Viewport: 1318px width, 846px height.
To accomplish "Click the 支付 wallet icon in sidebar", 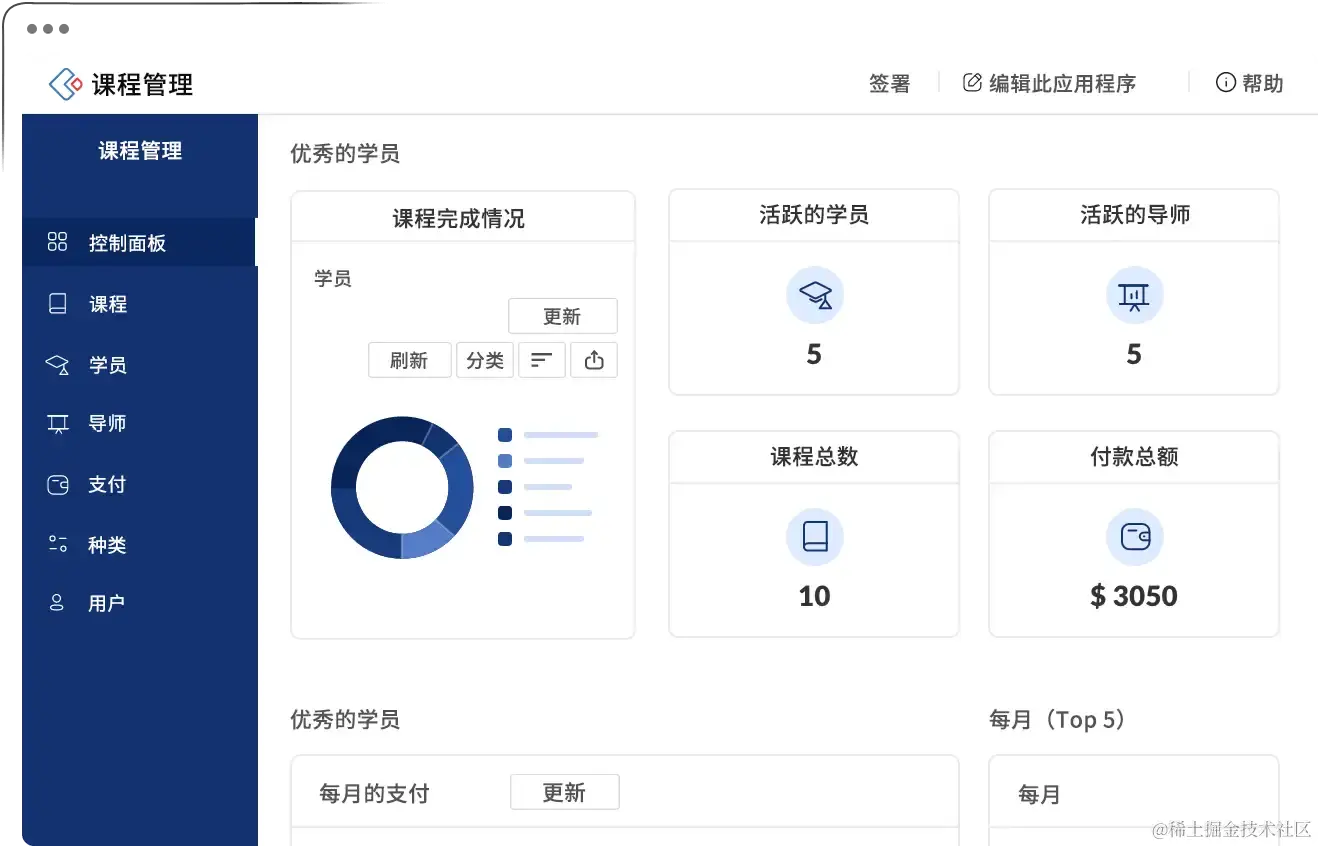I will pos(58,485).
